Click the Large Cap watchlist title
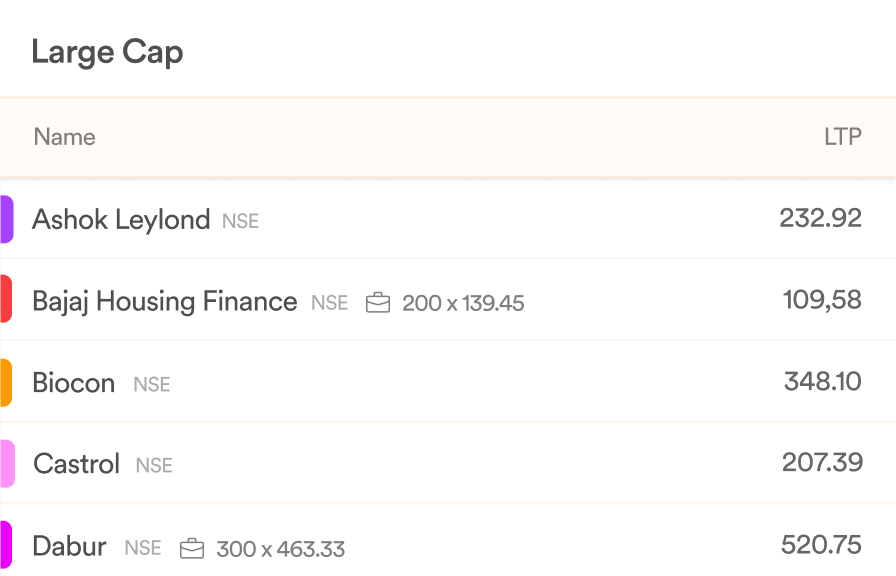Image resolution: width=896 pixels, height=576 pixels. click(107, 53)
